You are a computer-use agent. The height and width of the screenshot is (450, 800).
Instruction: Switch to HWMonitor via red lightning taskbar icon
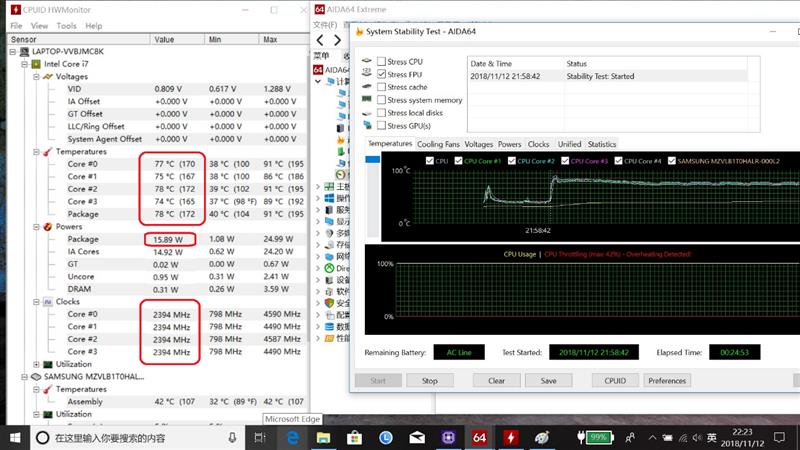coord(511,438)
